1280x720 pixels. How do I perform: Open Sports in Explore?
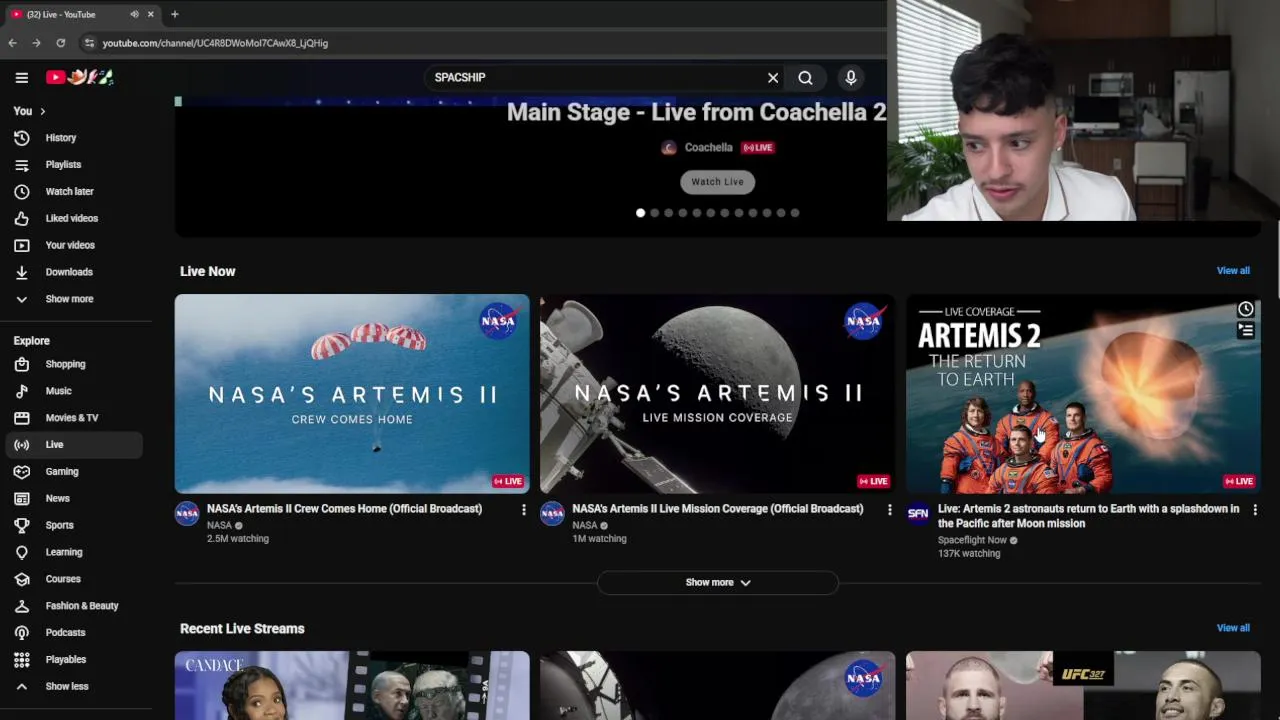tap(73, 526)
